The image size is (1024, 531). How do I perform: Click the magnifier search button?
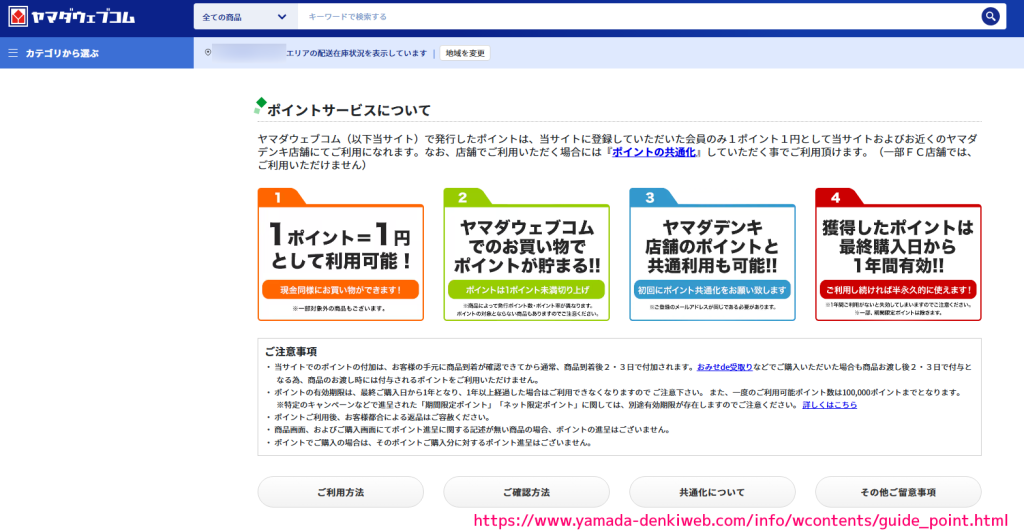coord(990,17)
